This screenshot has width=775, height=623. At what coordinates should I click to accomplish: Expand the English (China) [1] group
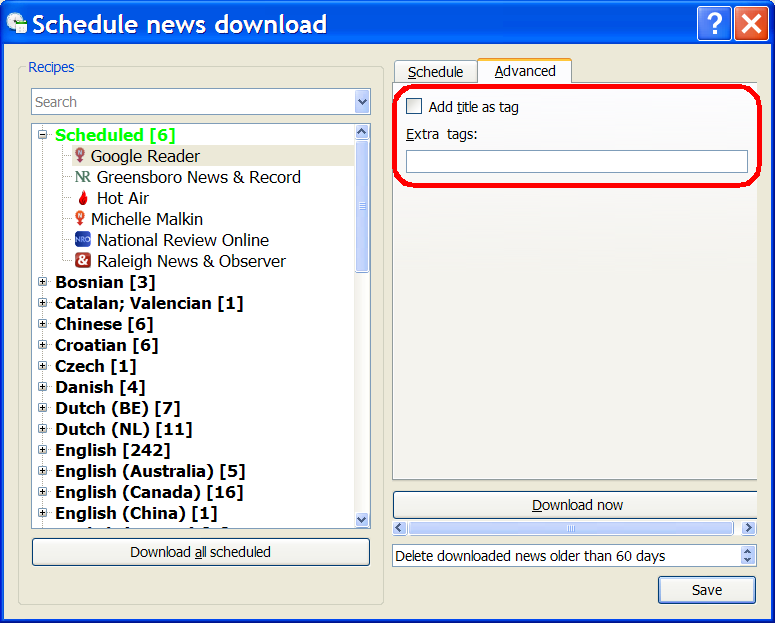click(43, 513)
